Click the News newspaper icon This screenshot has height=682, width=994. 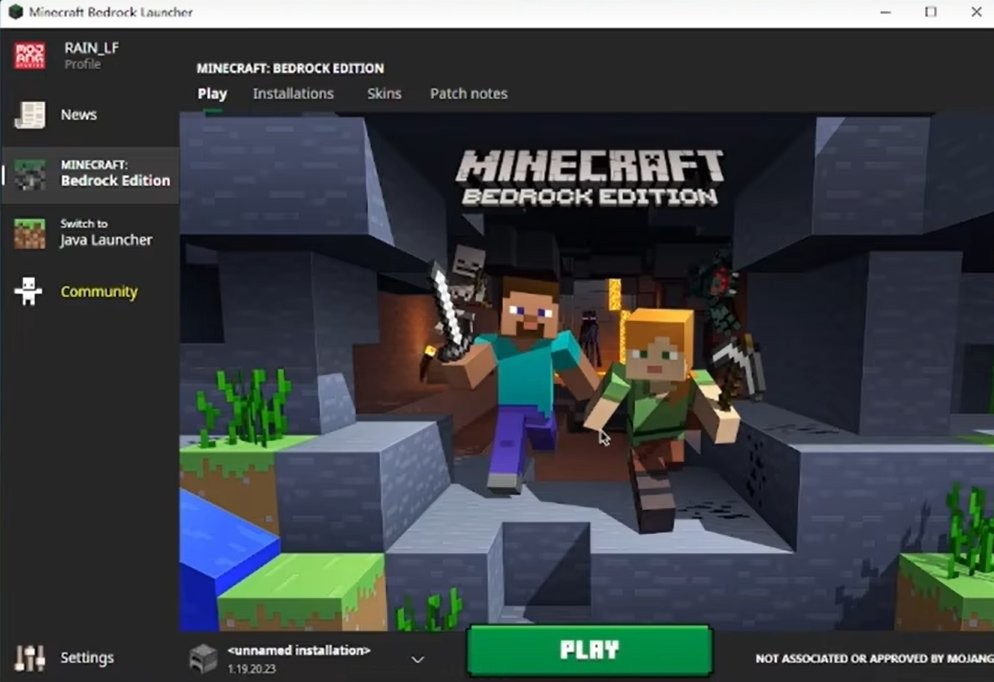(30, 115)
